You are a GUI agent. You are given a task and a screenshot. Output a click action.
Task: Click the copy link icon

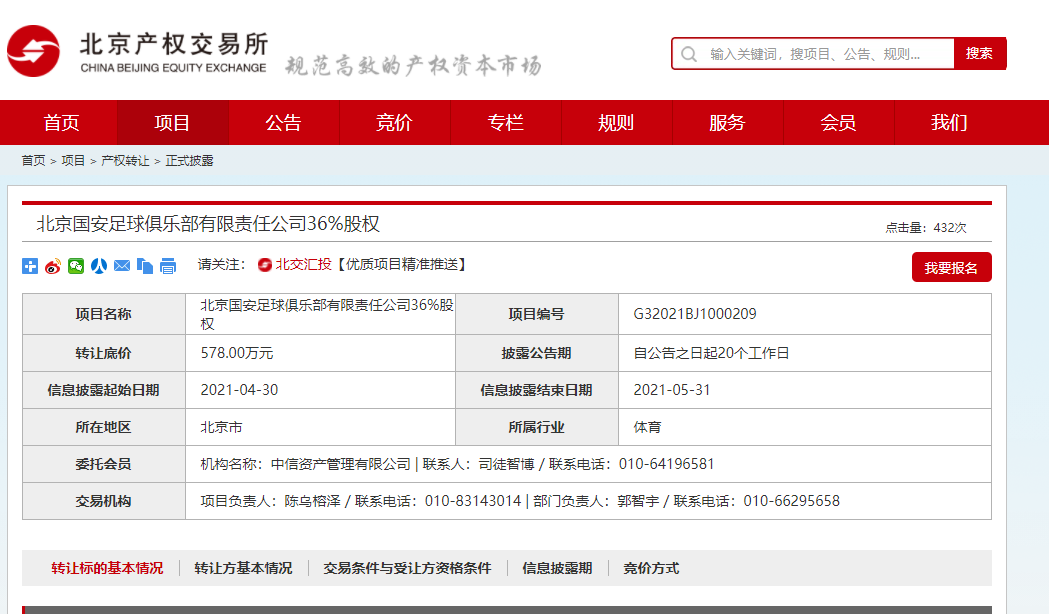click(x=145, y=266)
